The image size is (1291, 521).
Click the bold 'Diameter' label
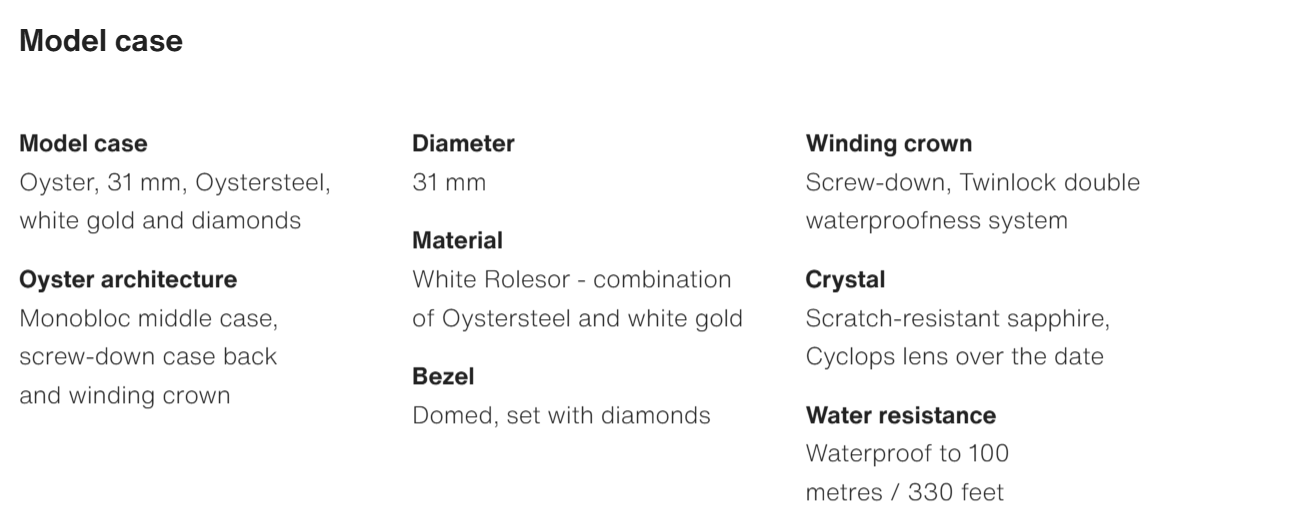tap(463, 143)
